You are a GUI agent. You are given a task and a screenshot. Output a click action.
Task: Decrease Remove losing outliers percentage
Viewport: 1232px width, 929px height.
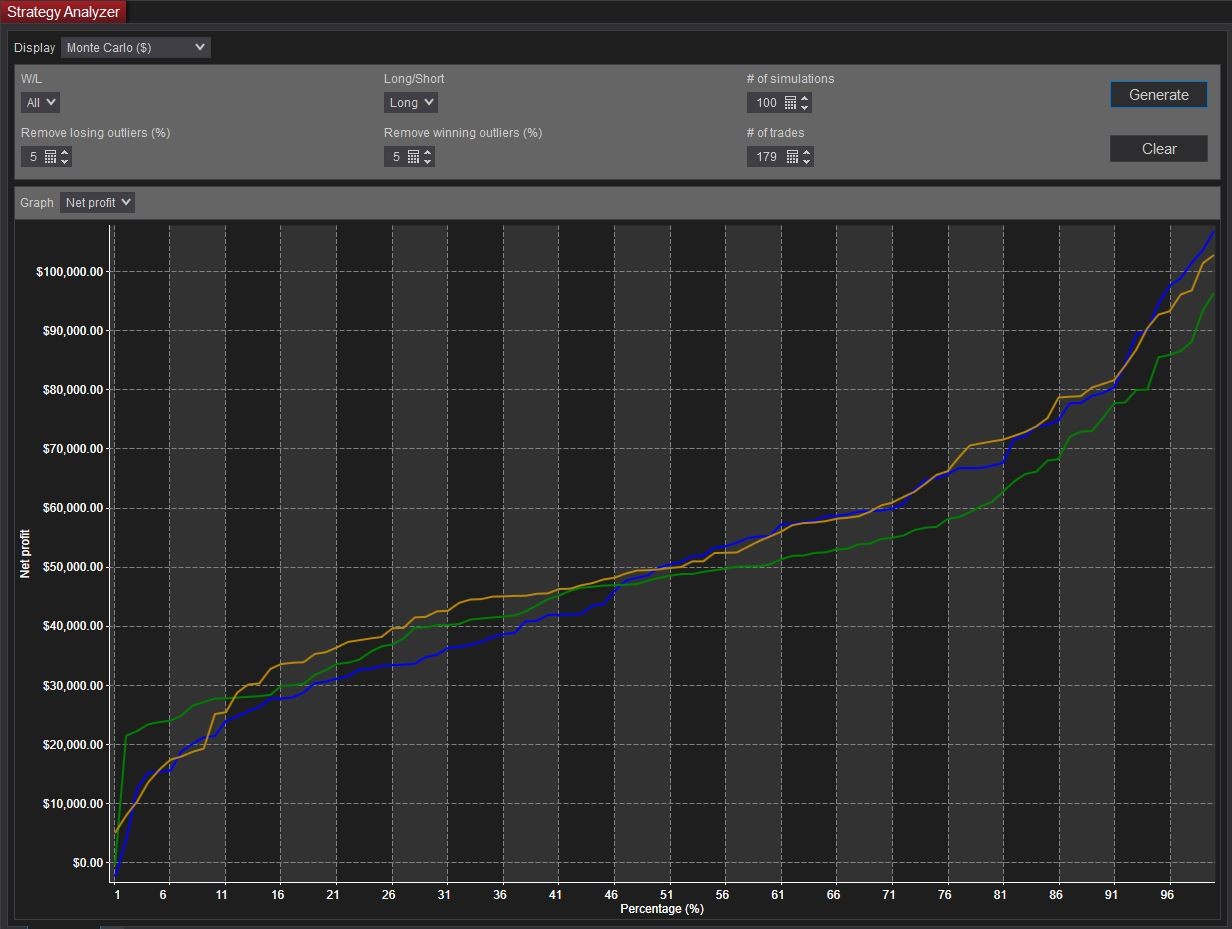[x=65, y=161]
